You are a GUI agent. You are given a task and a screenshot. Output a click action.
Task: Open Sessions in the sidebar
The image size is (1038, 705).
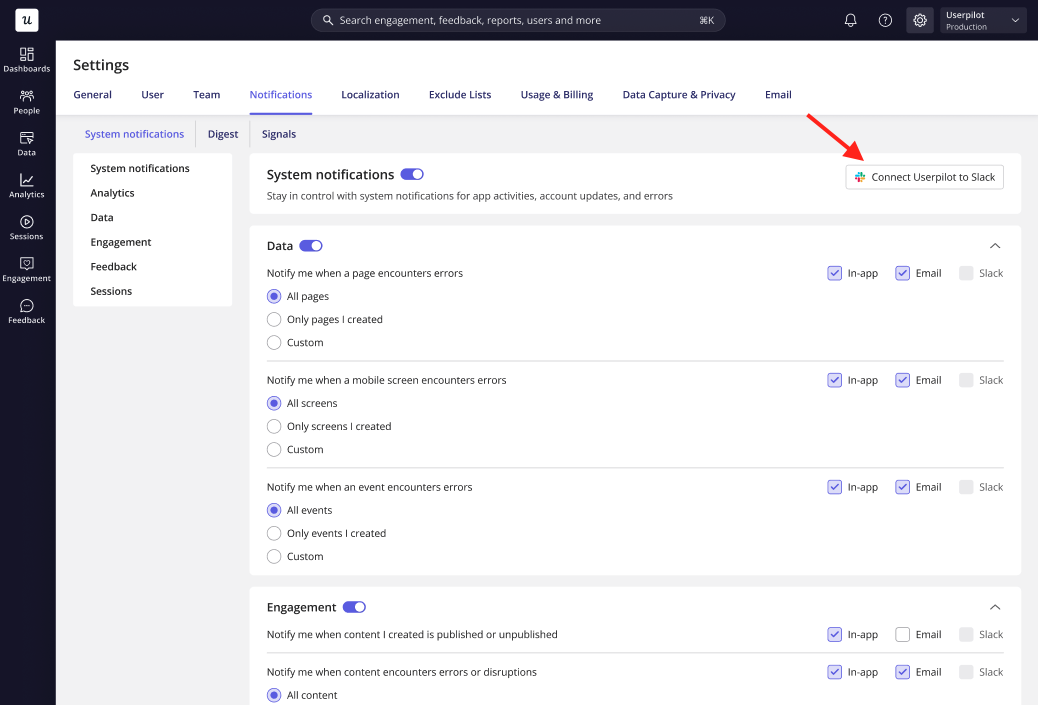(x=26, y=228)
